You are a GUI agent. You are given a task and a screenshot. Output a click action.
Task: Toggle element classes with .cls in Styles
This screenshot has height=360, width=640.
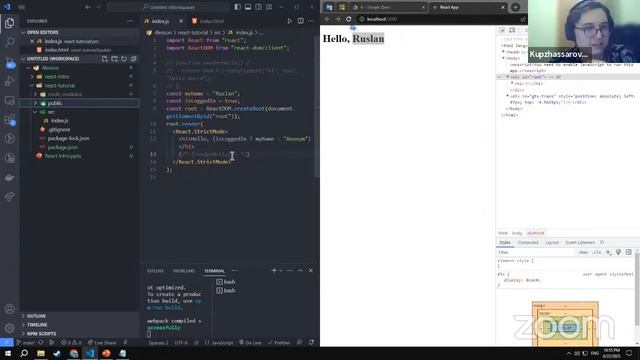[x=597, y=252]
